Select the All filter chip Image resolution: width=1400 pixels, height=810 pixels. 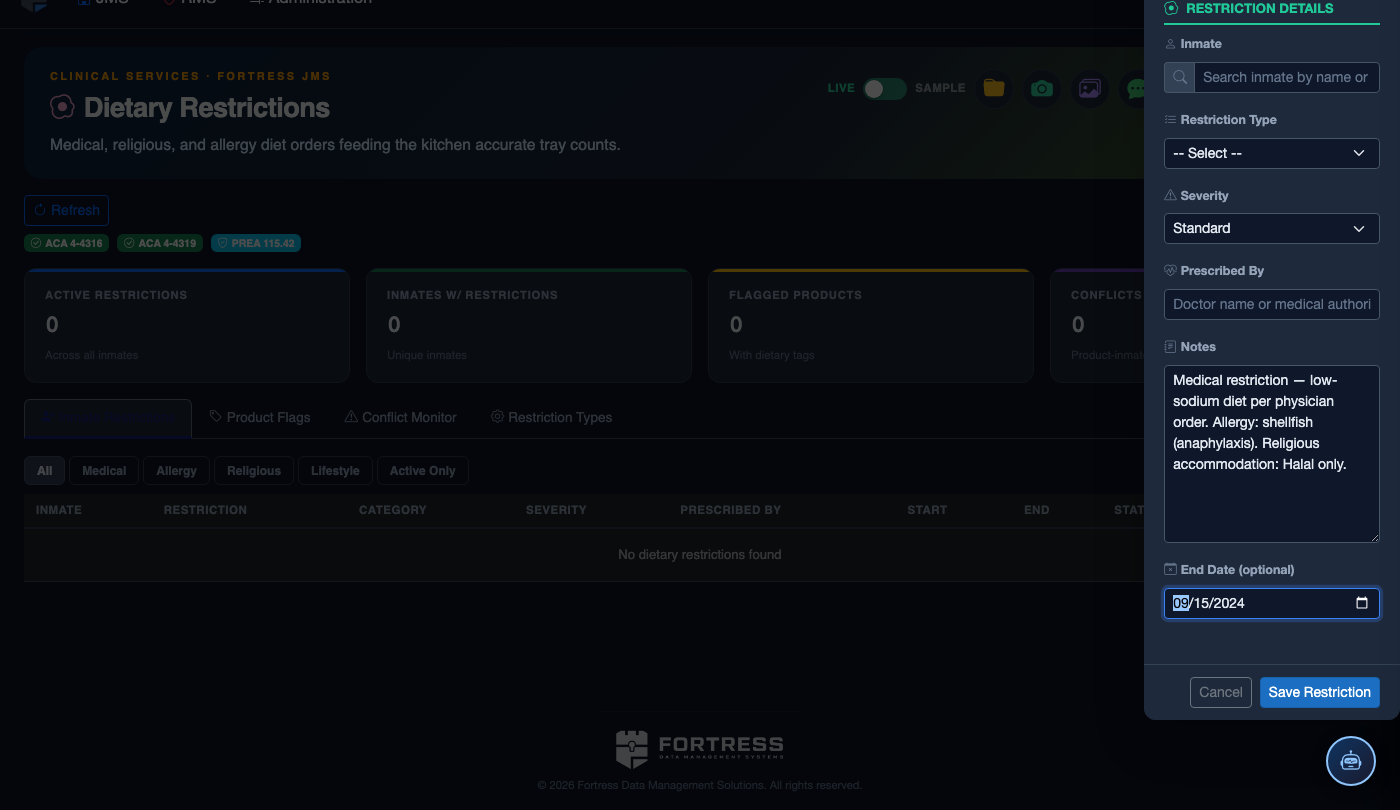45,471
